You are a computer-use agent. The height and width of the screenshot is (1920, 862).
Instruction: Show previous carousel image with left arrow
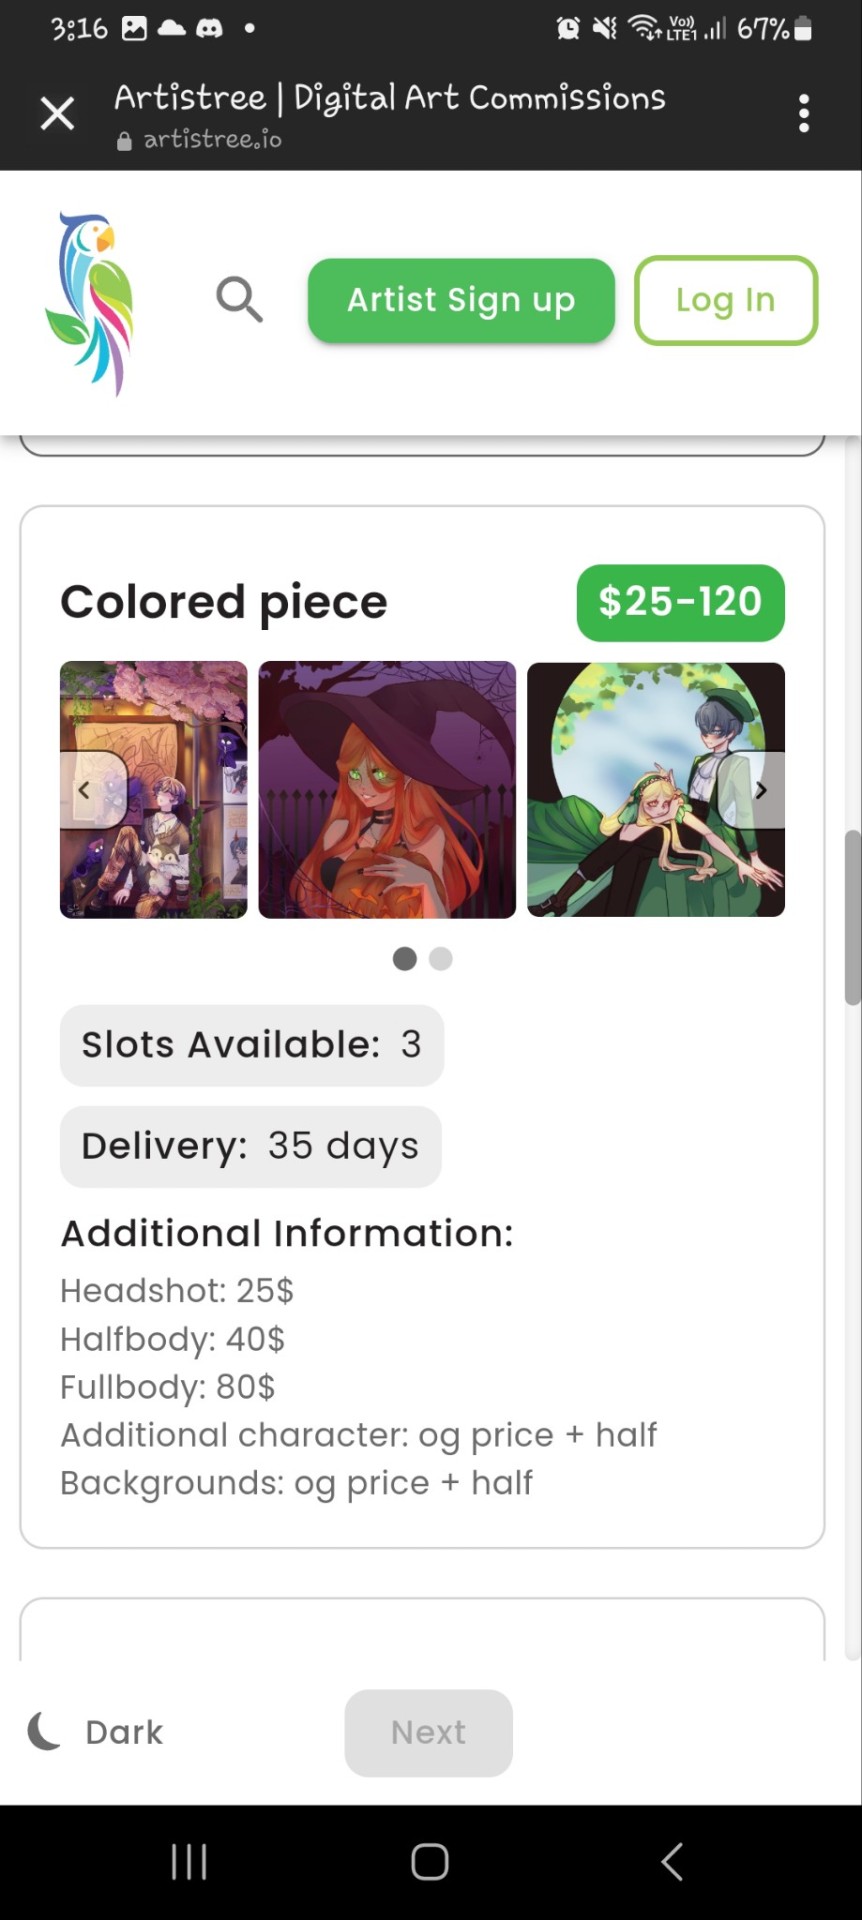coord(85,790)
